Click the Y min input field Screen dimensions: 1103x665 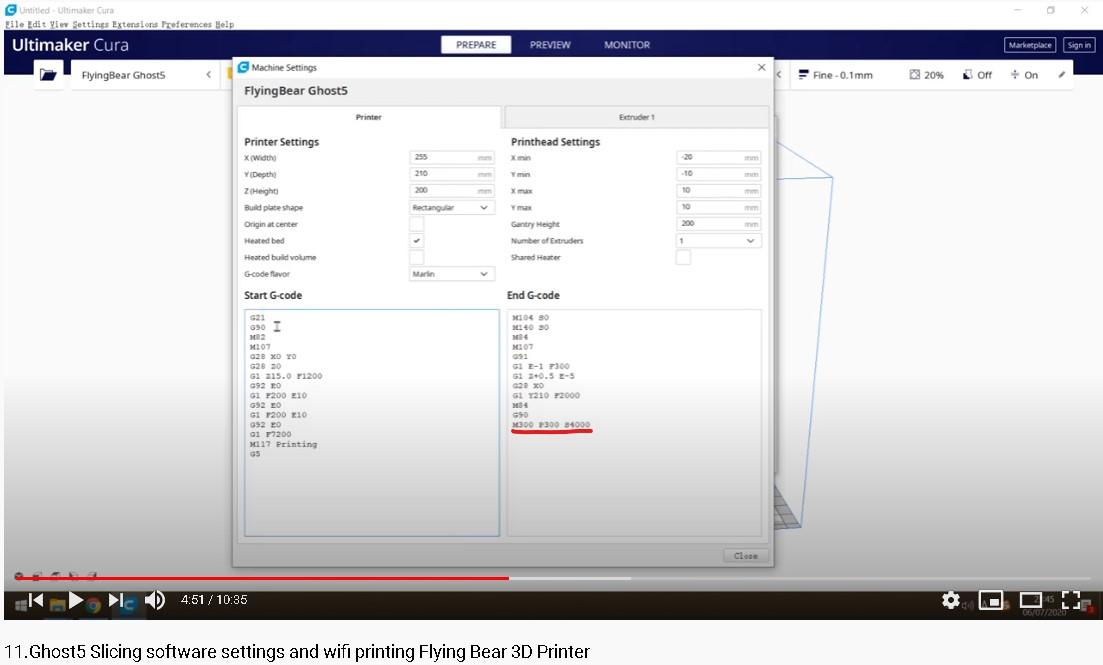pyautogui.click(x=718, y=174)
